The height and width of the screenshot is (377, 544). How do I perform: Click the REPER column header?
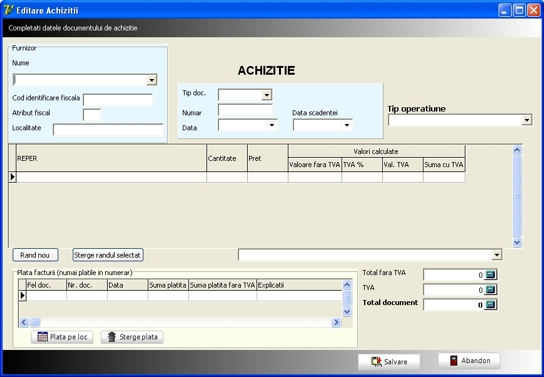tap(111, 158)
